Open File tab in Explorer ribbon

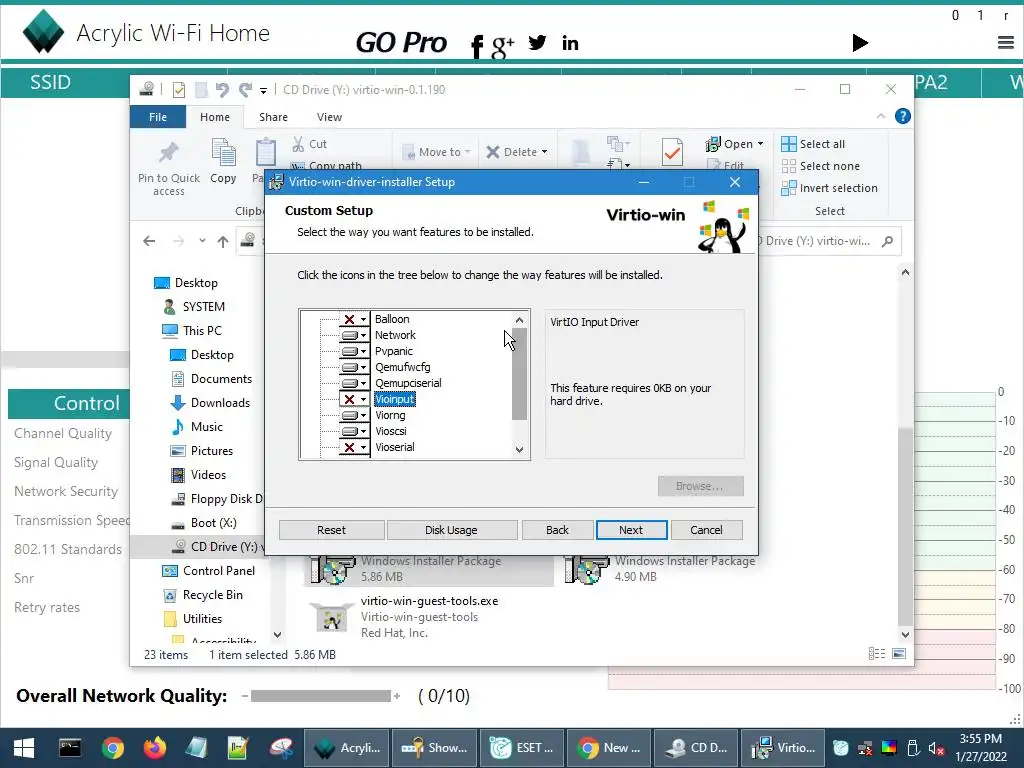(157, 117)
